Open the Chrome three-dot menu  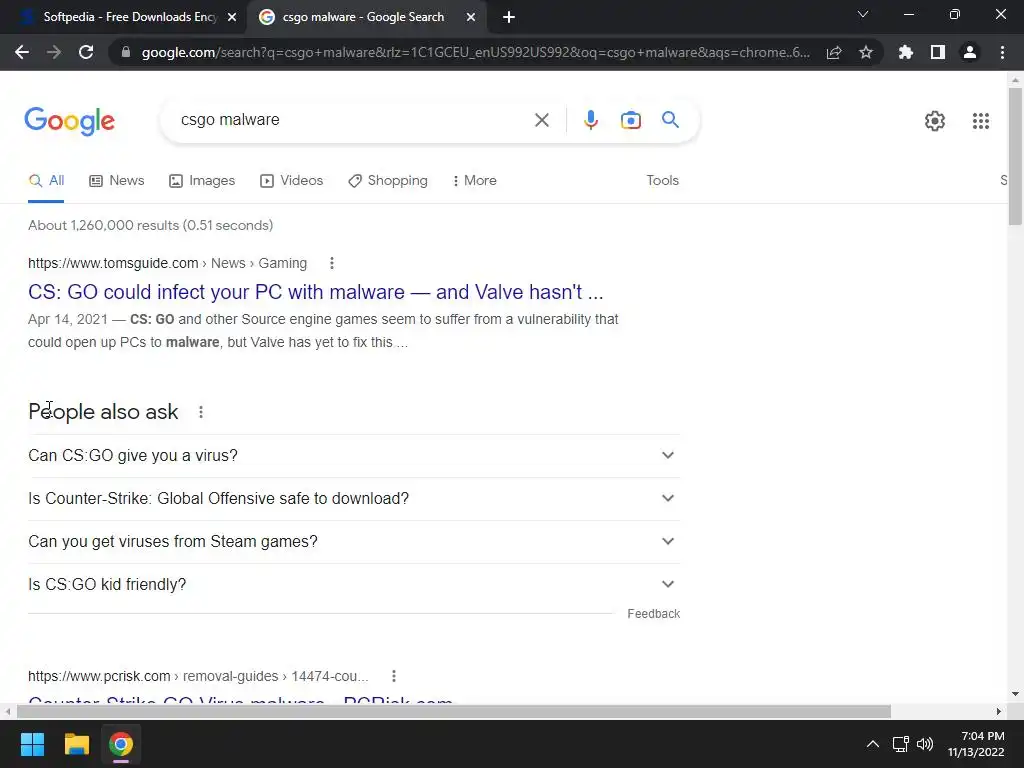(x=1002, y=52)
